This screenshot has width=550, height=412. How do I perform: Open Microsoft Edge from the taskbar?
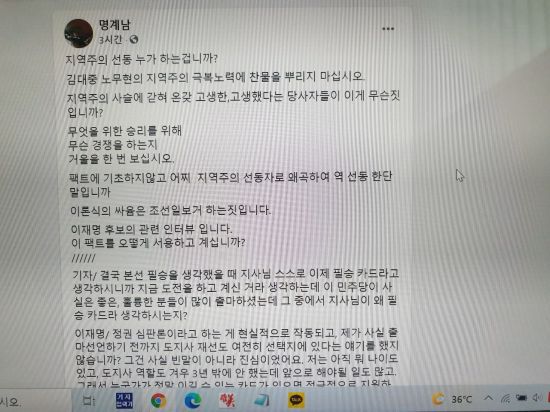point(193,400)
